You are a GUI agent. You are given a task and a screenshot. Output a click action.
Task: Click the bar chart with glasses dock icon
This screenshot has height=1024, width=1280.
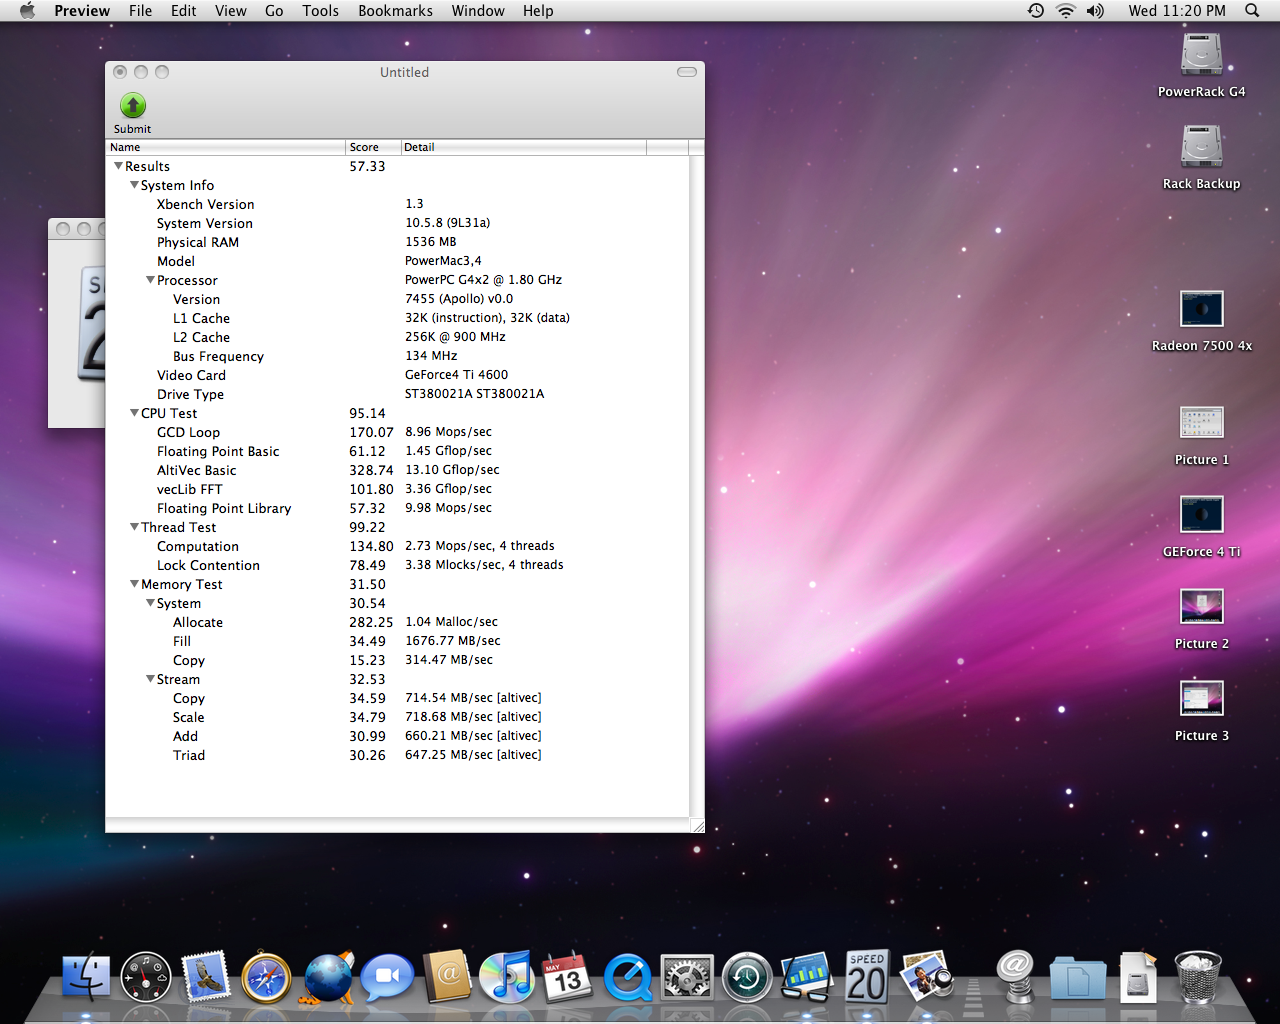coord(807,977)
